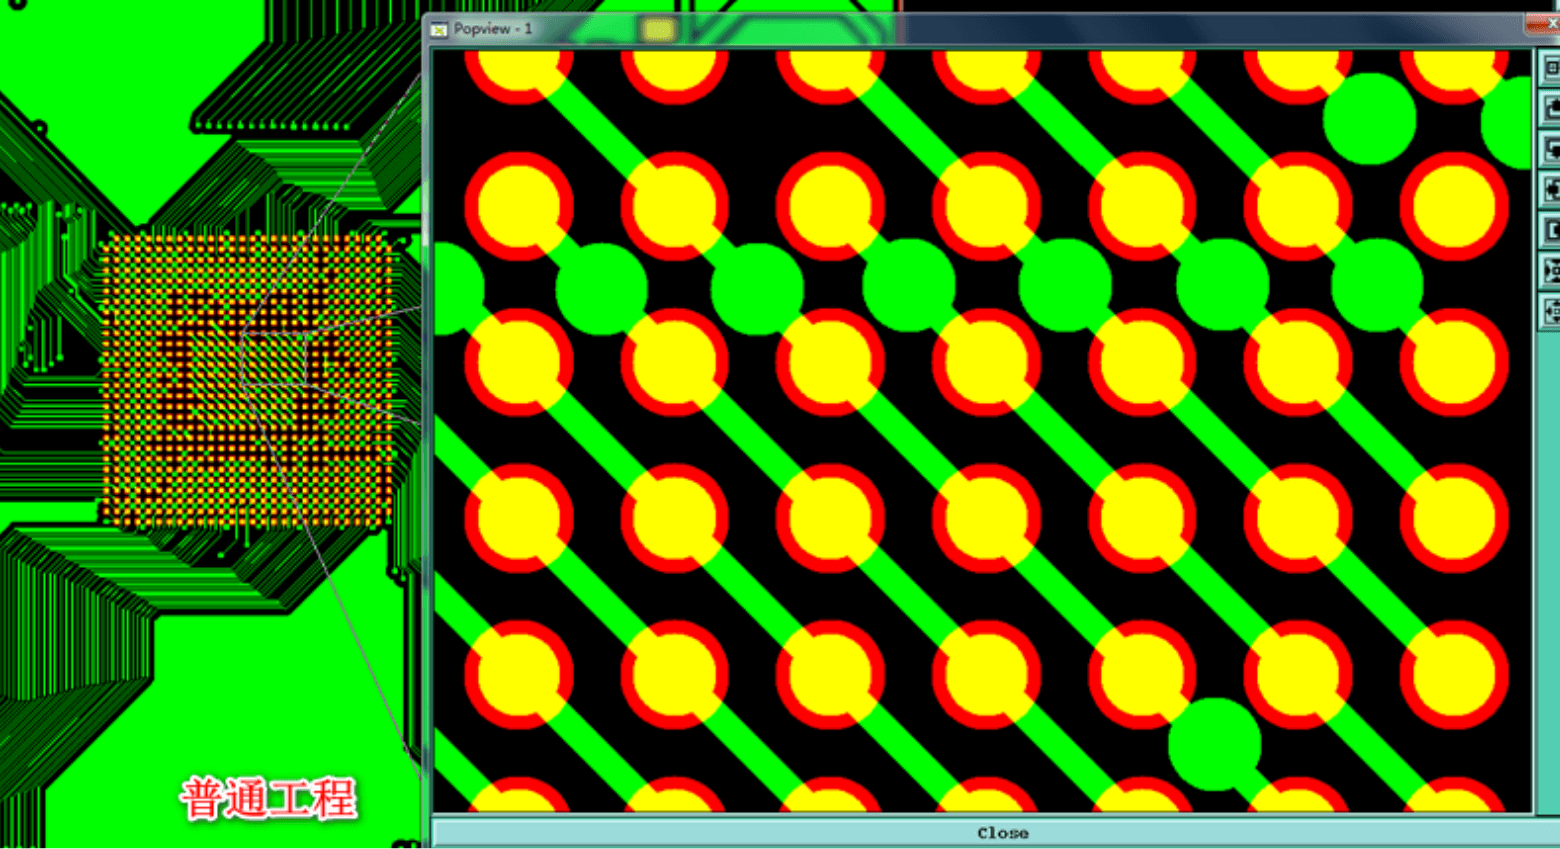Click the fifth icon in Popview's side toolbar
Screen dimensions: 1560x849
[1551, 230]
